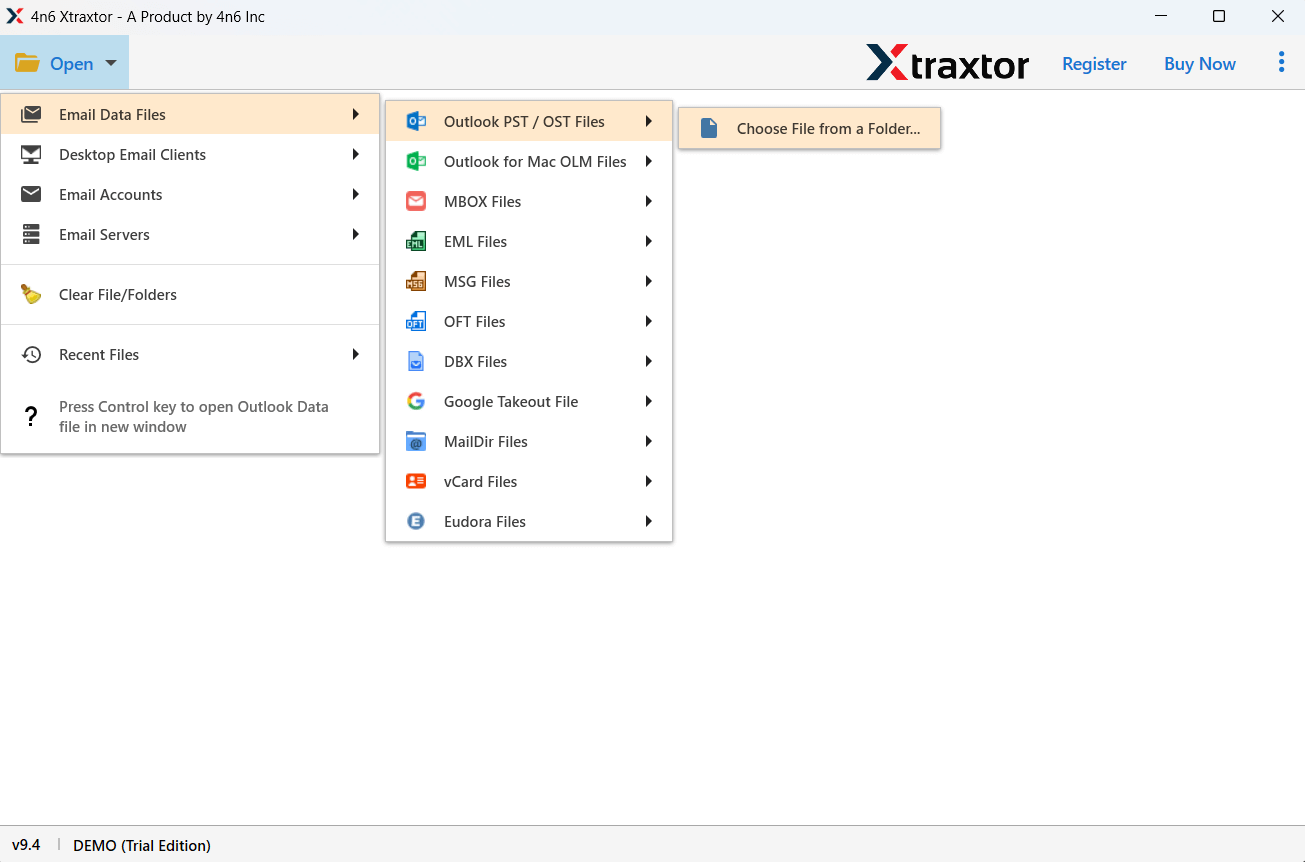Click the Buy Now link
Screen dimensions: 1305x862
(1199, 63)
